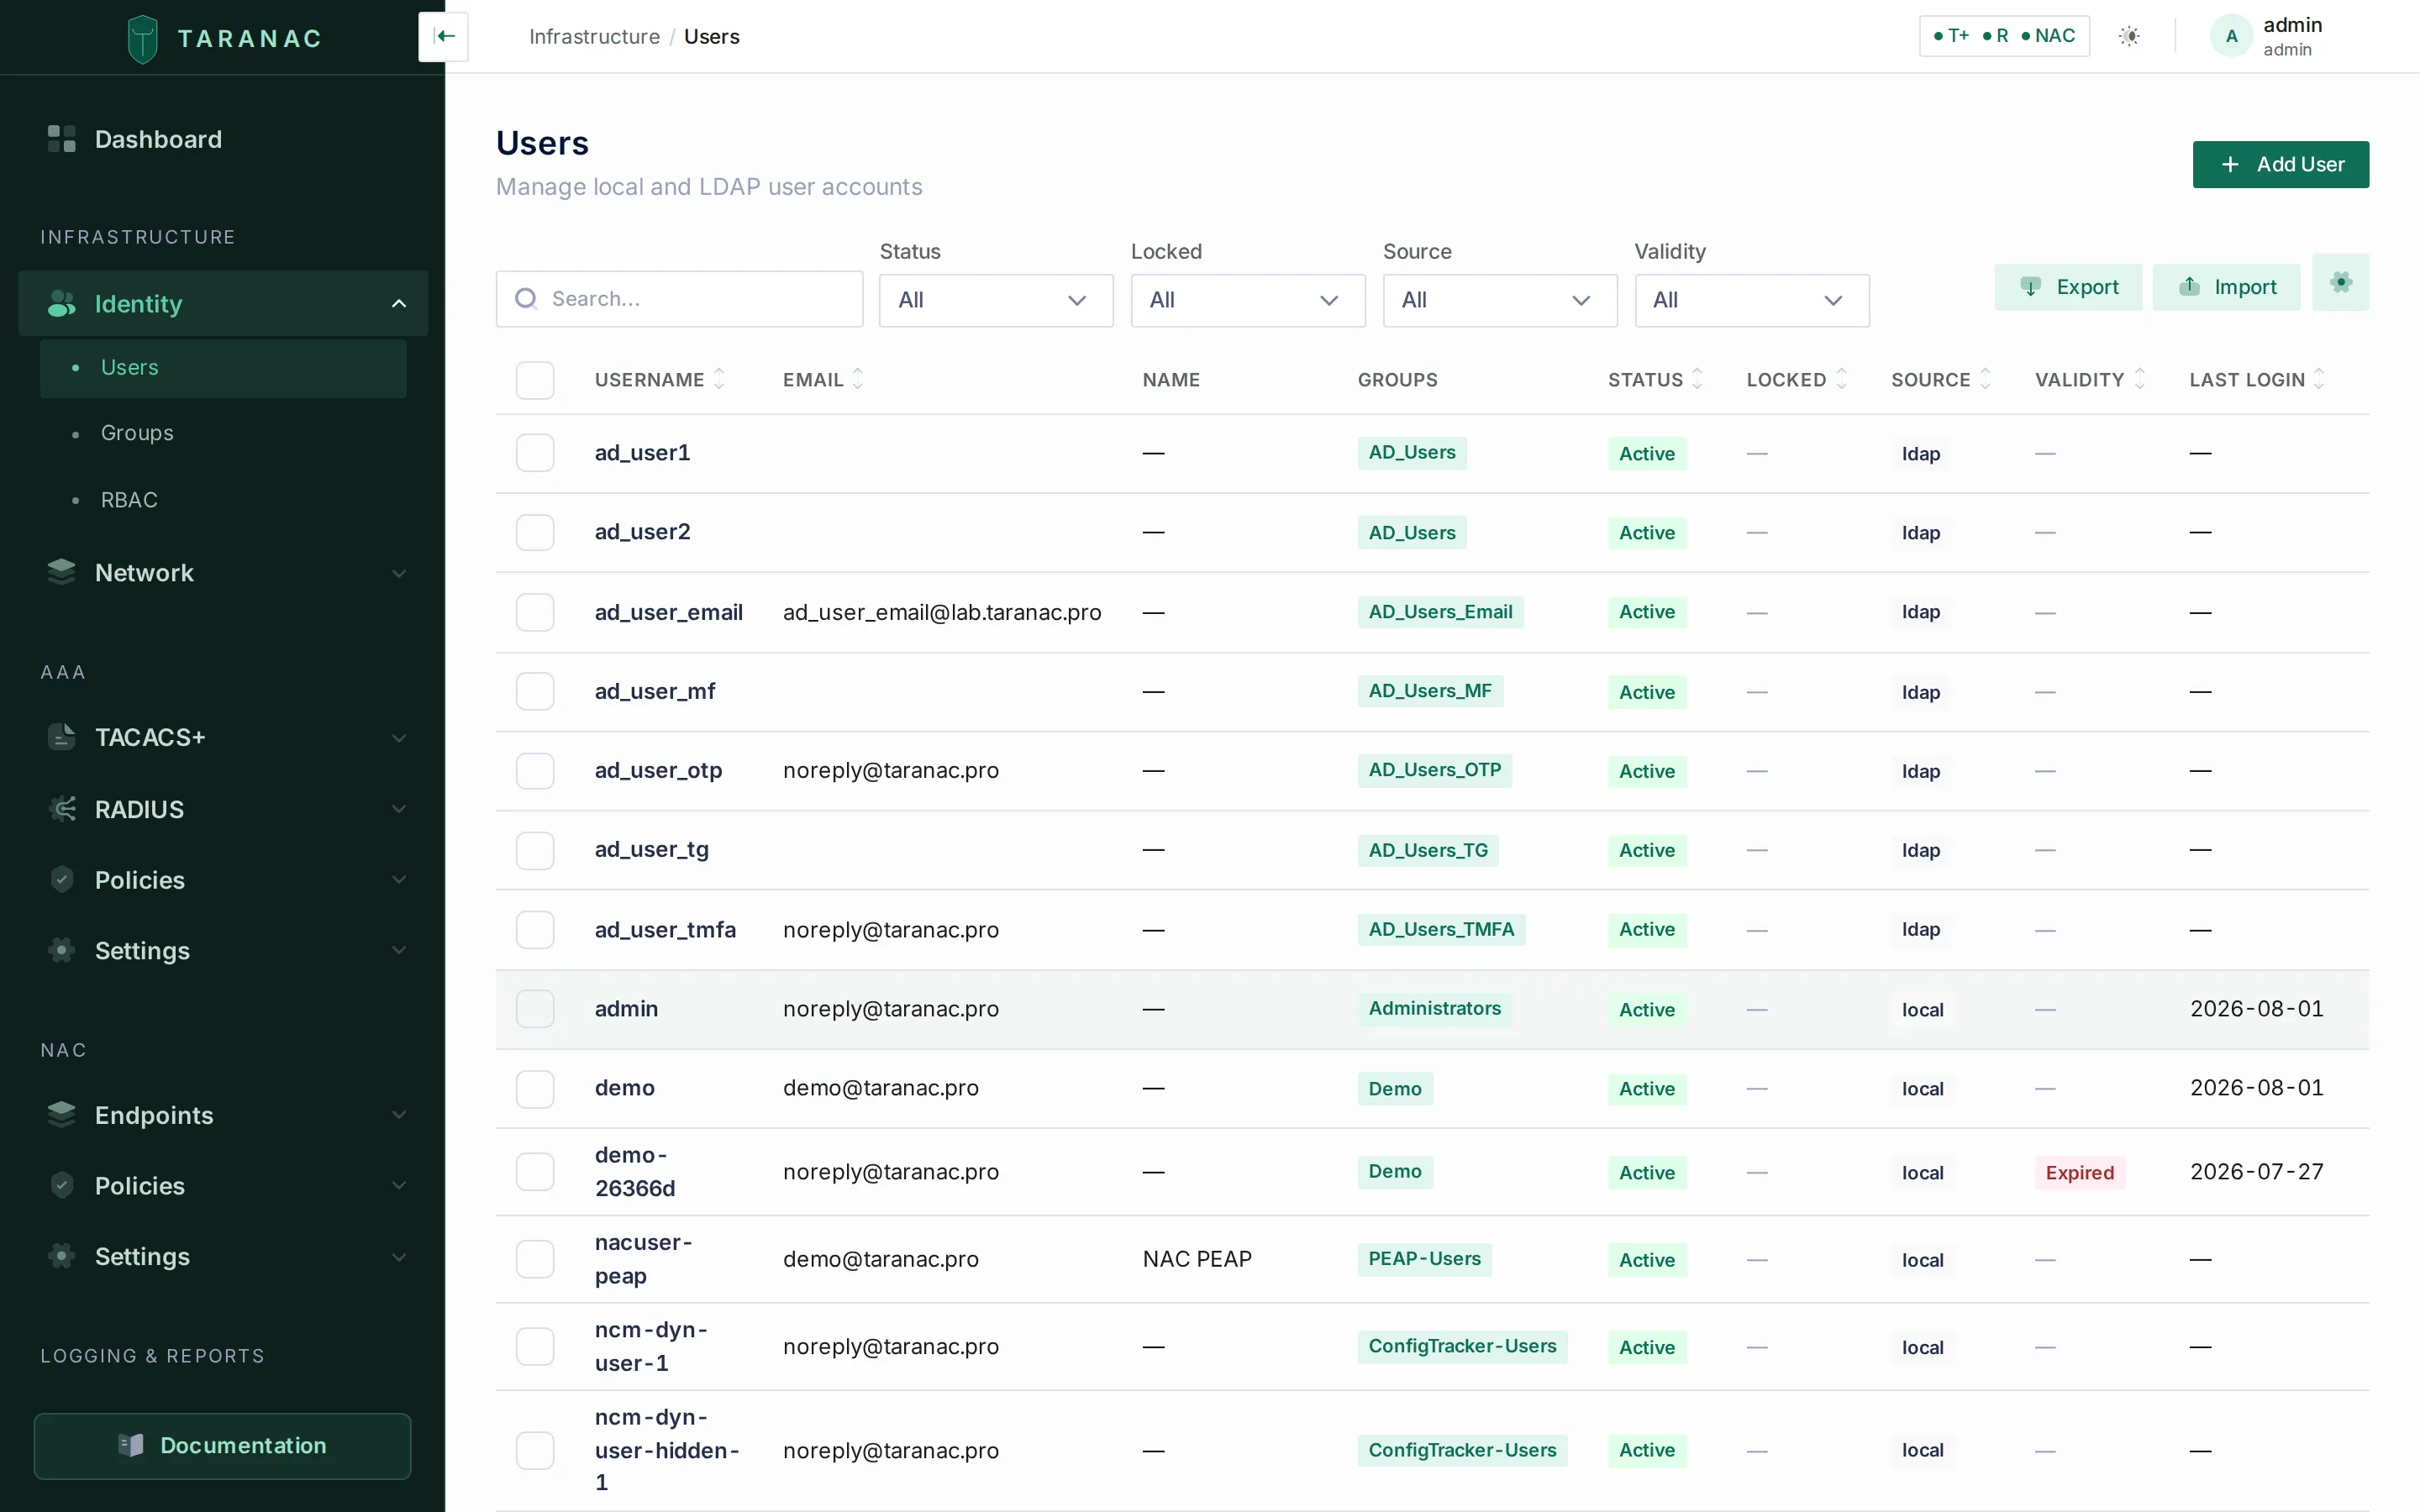
Task: Check the ad_user_mf row checkbox
Action: click(535, 691)
